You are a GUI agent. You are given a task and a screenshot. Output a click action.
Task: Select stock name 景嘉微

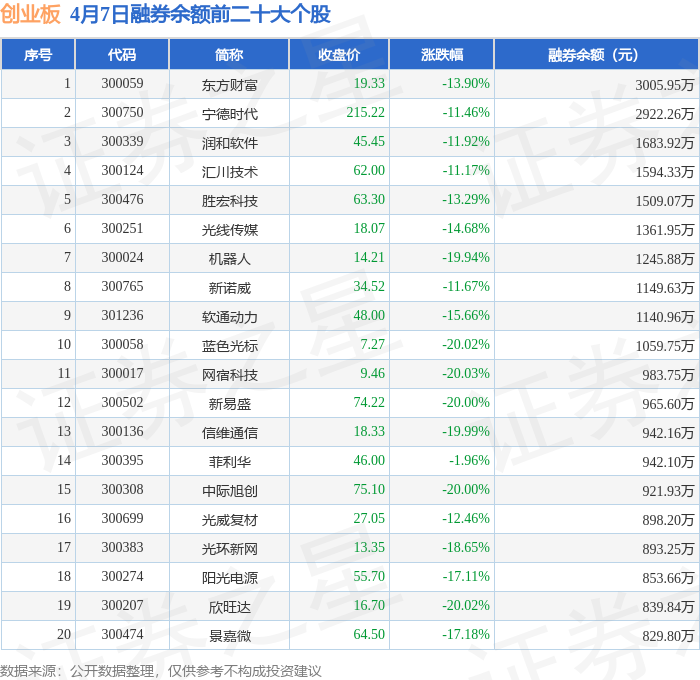[x=229, y=636]
